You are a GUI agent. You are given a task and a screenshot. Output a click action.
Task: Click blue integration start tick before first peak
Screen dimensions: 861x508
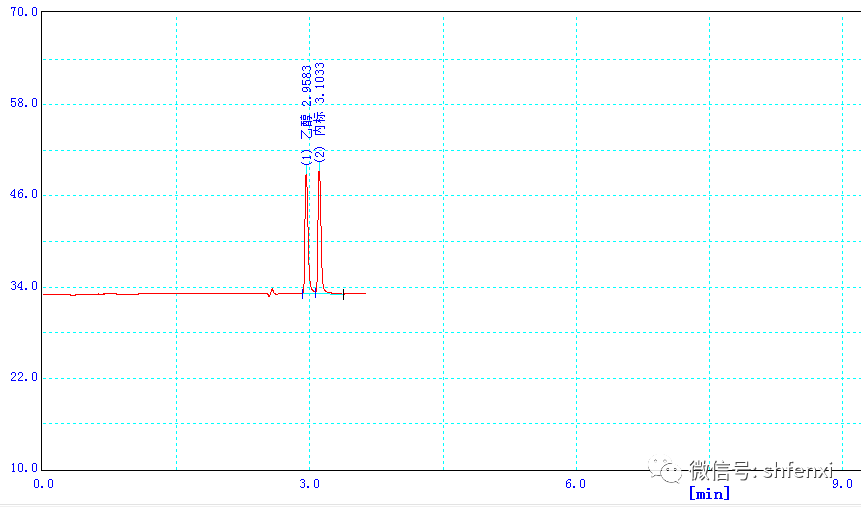click(x=302, y=292)
